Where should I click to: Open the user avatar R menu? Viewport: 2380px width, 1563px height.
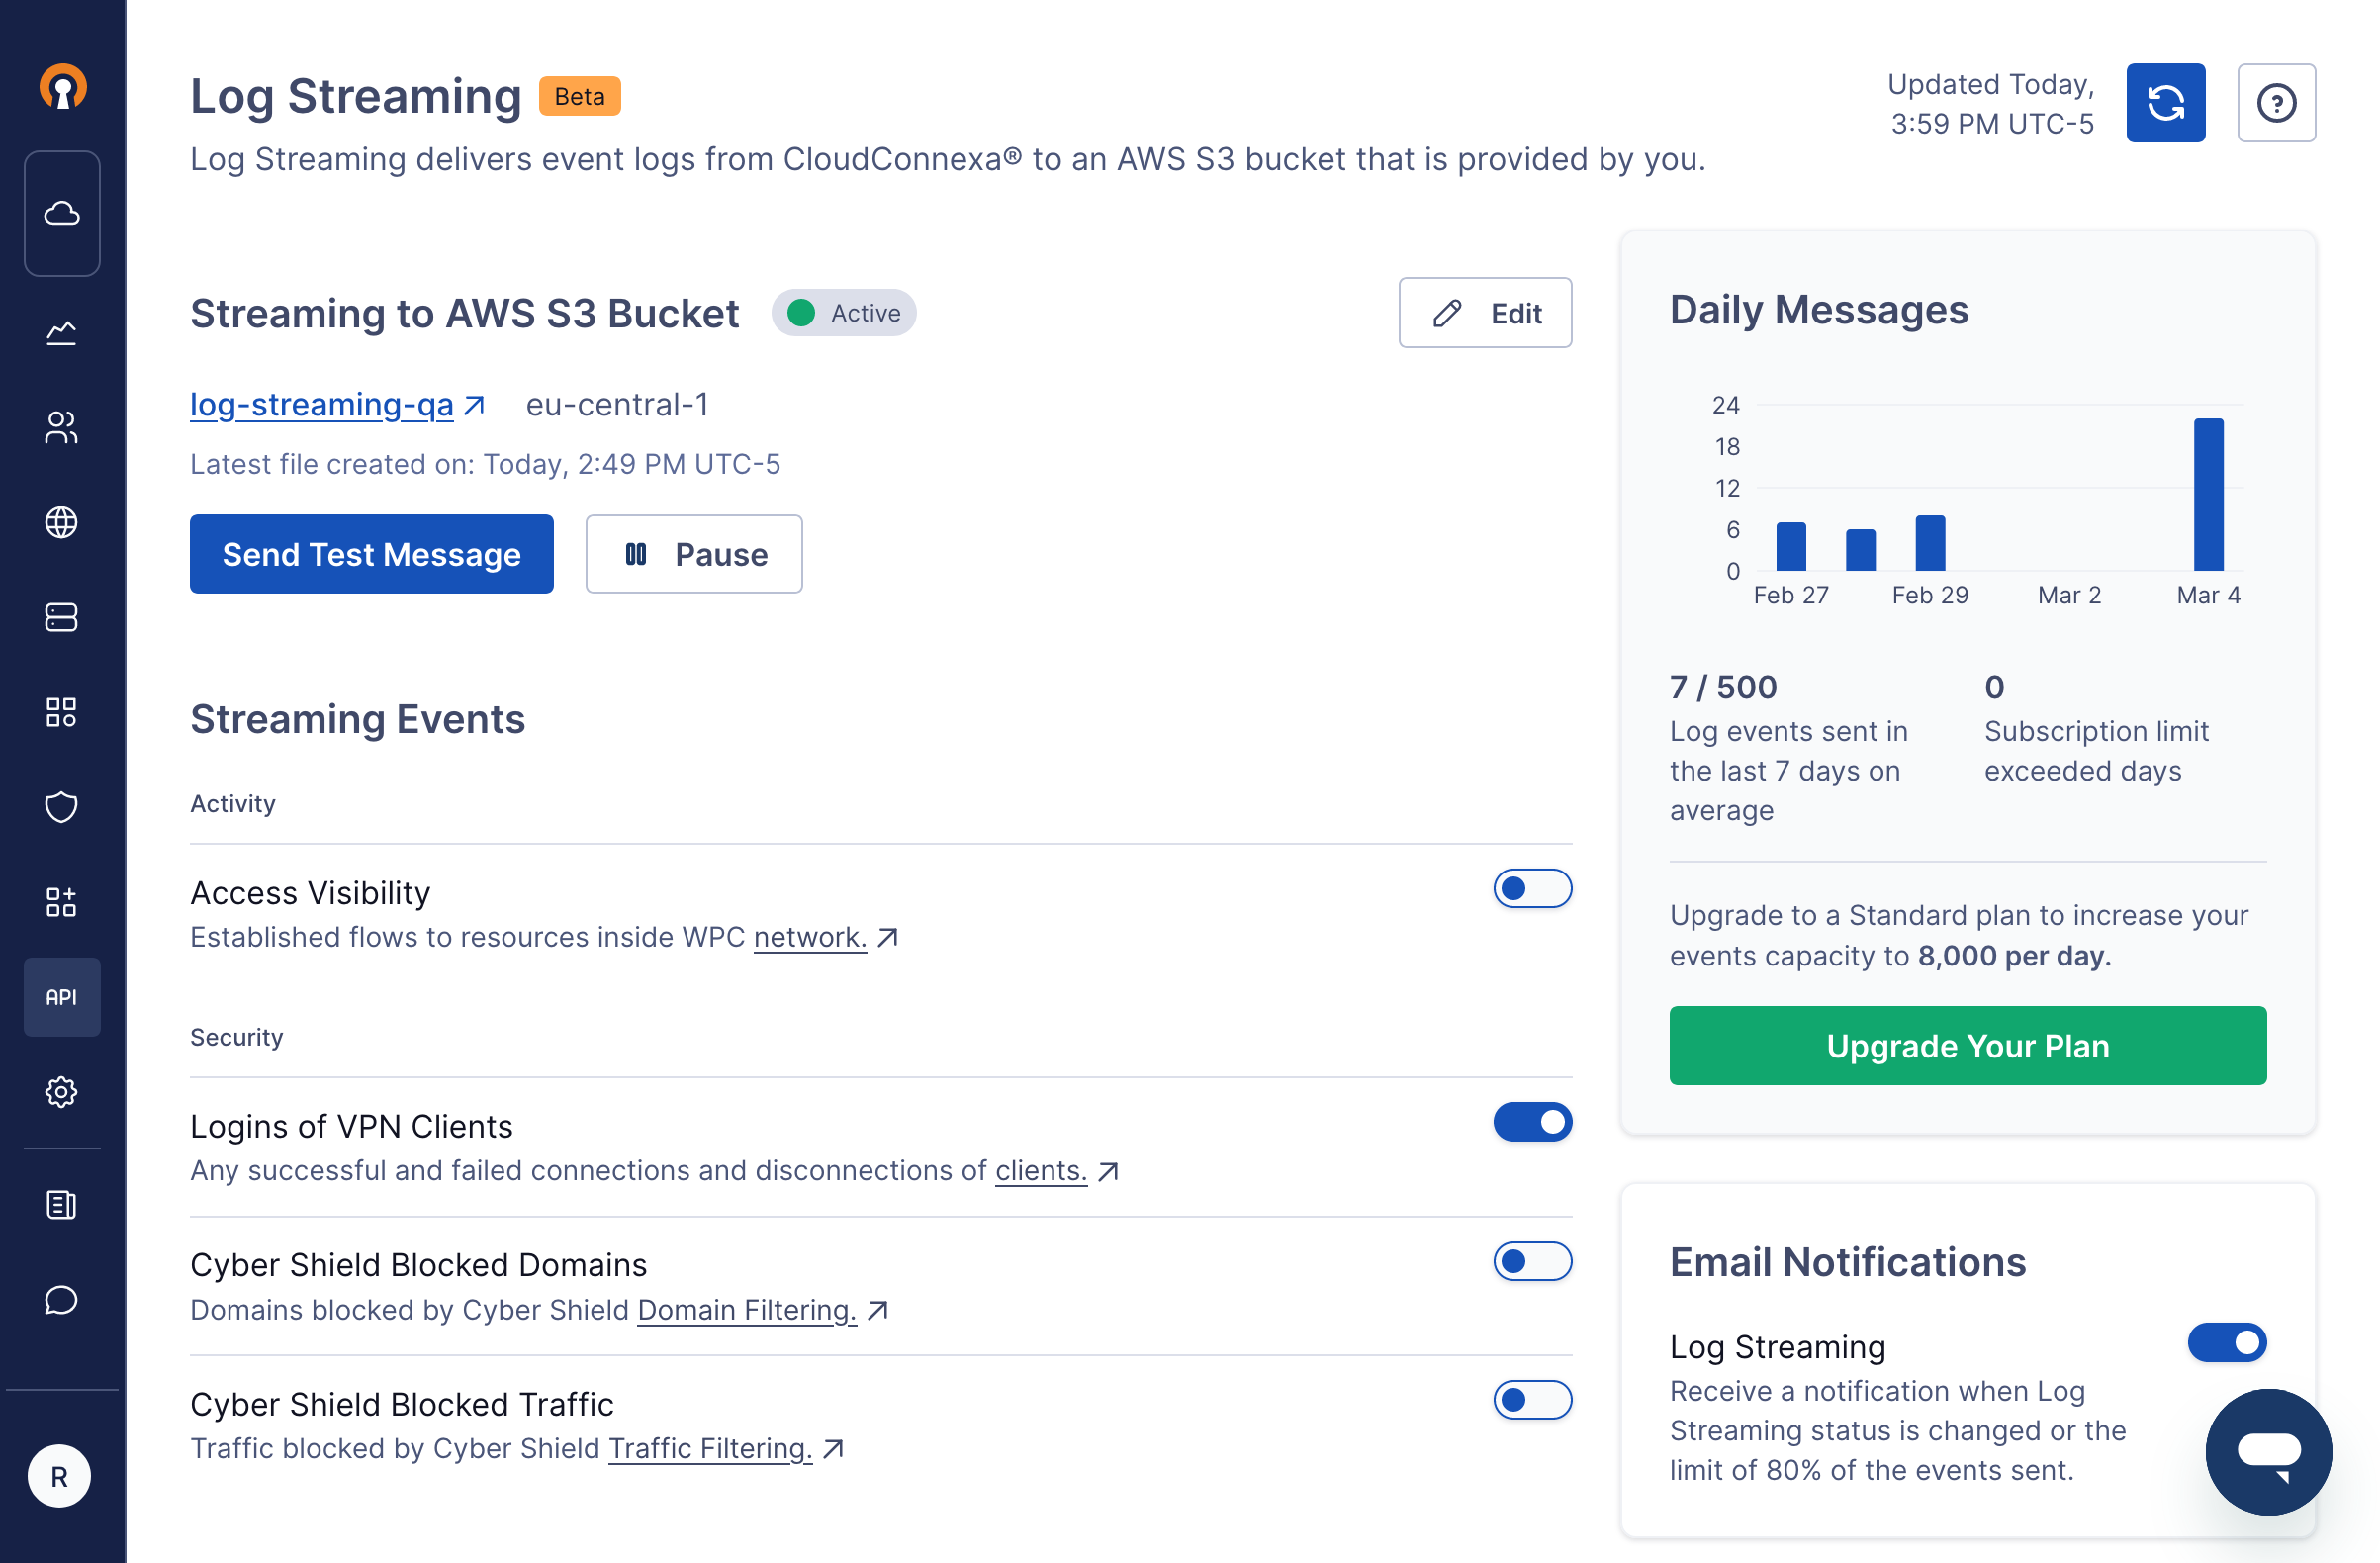(x=60, y=1476)
